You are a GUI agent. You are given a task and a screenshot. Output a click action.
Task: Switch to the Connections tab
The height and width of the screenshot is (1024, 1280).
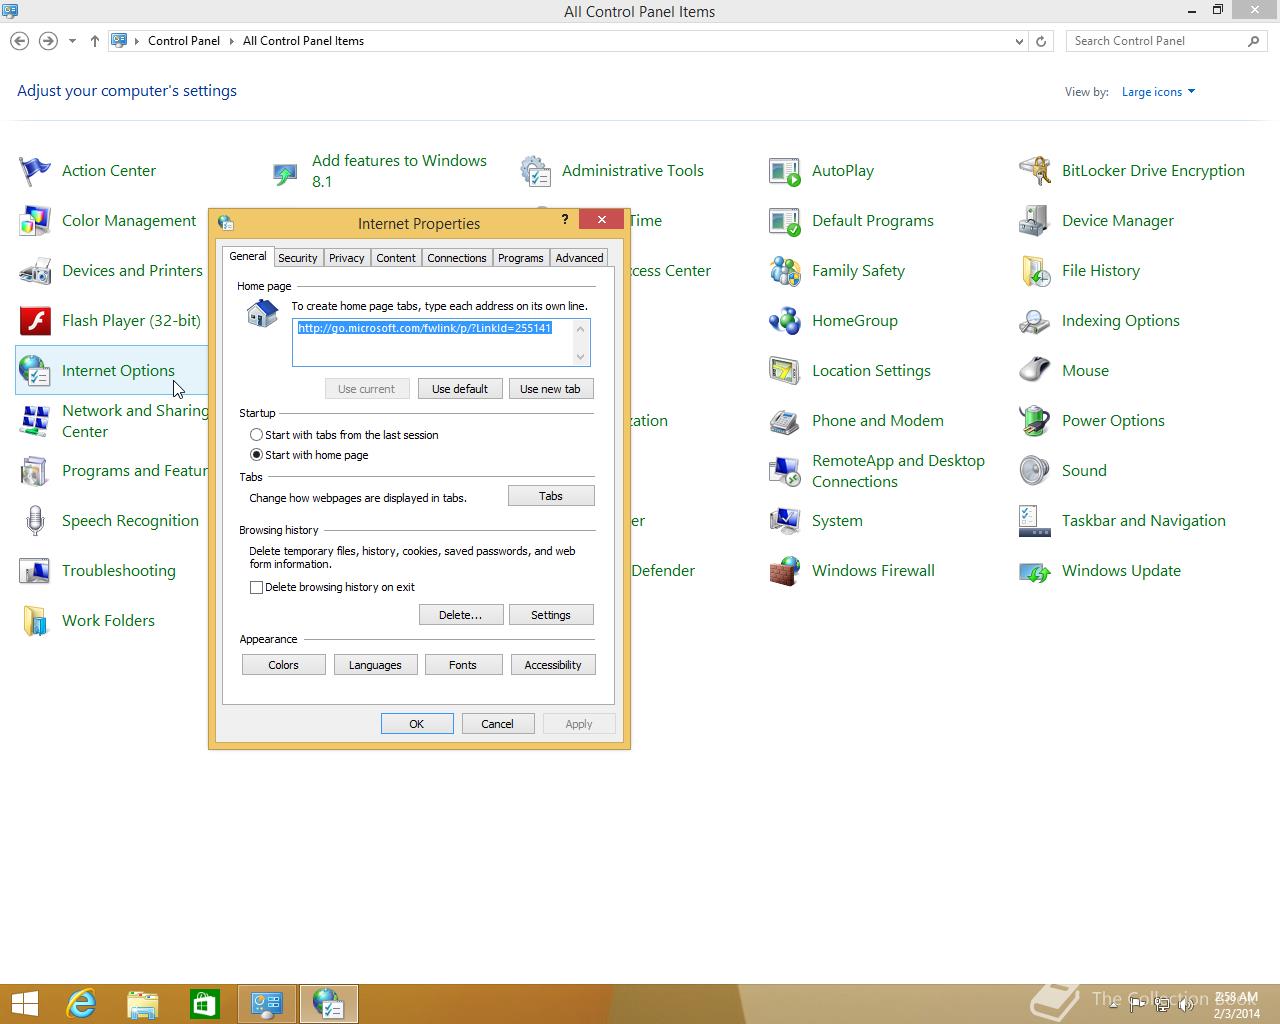[456, 258]
